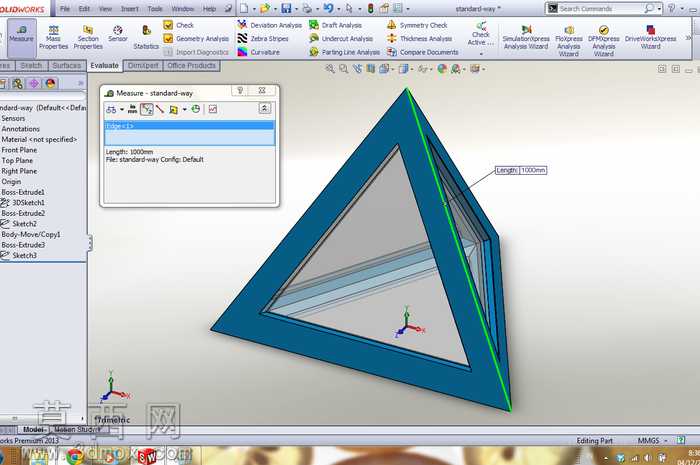Select the Measure tool in the ribbon
The width and height of the screenshot is (700, 465).
point(21,37)
